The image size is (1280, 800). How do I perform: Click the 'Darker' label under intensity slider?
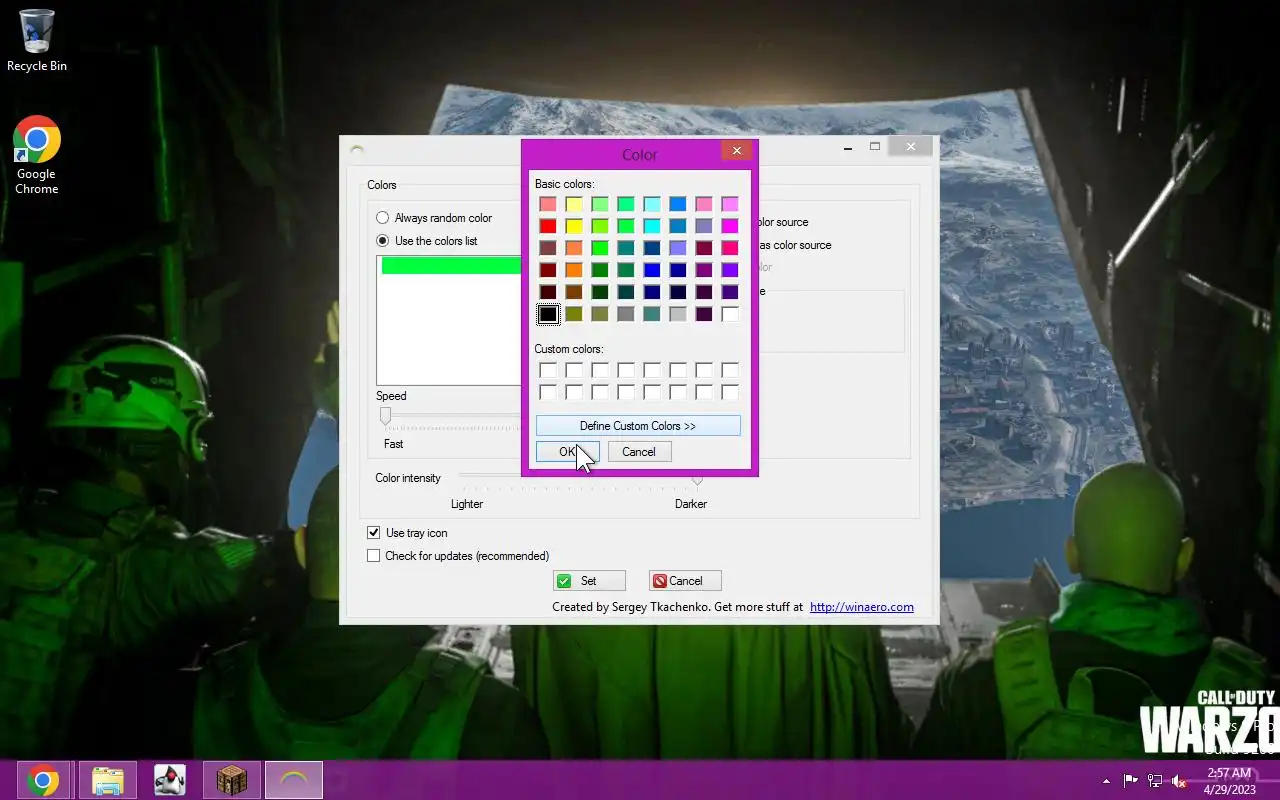click(x=691, y=504)
